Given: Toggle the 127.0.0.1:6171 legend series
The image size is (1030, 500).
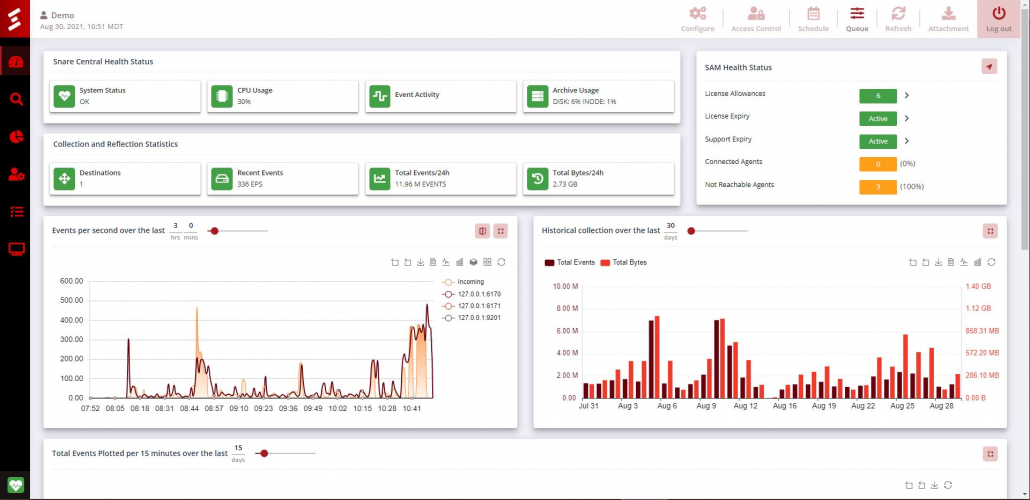Looking at the screenshot, I should point(472,306).
